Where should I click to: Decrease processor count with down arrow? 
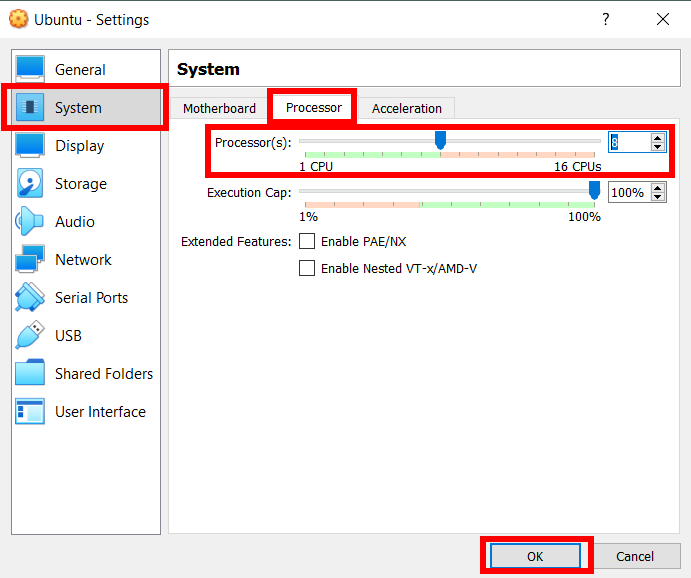pyautogui.click(x=658, y=147)
